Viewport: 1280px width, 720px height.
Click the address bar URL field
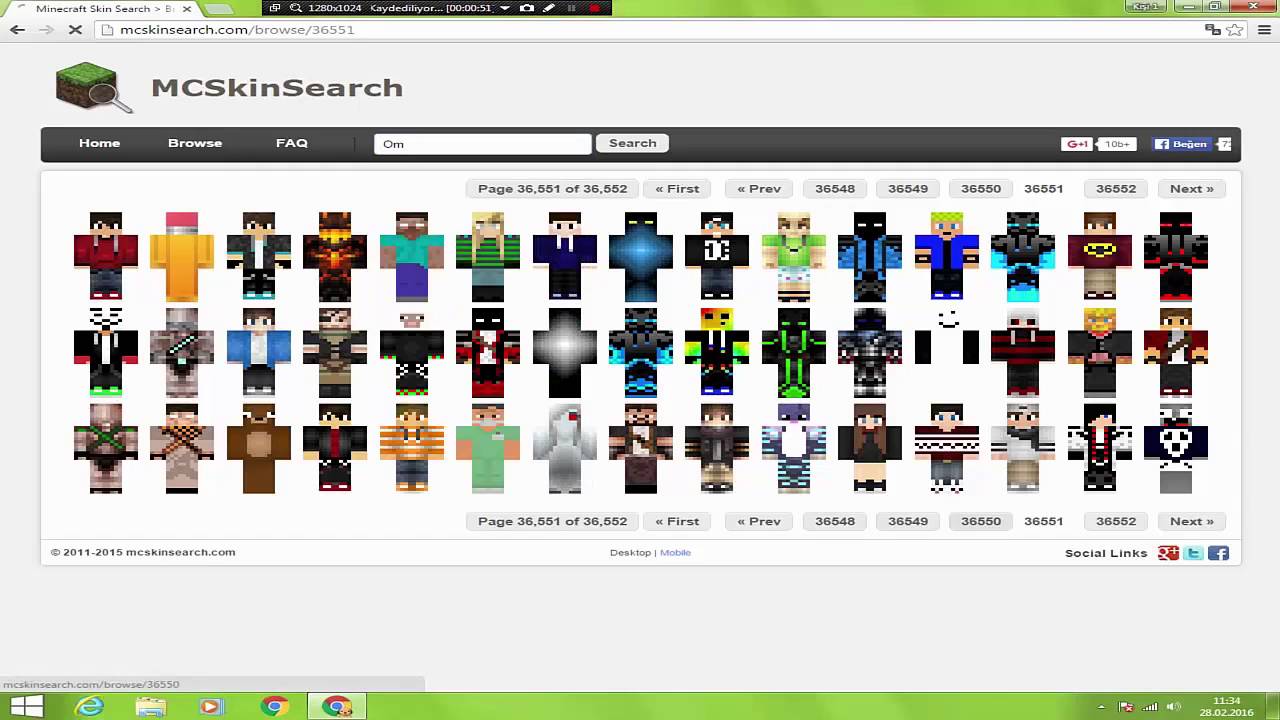coord(650,30)
